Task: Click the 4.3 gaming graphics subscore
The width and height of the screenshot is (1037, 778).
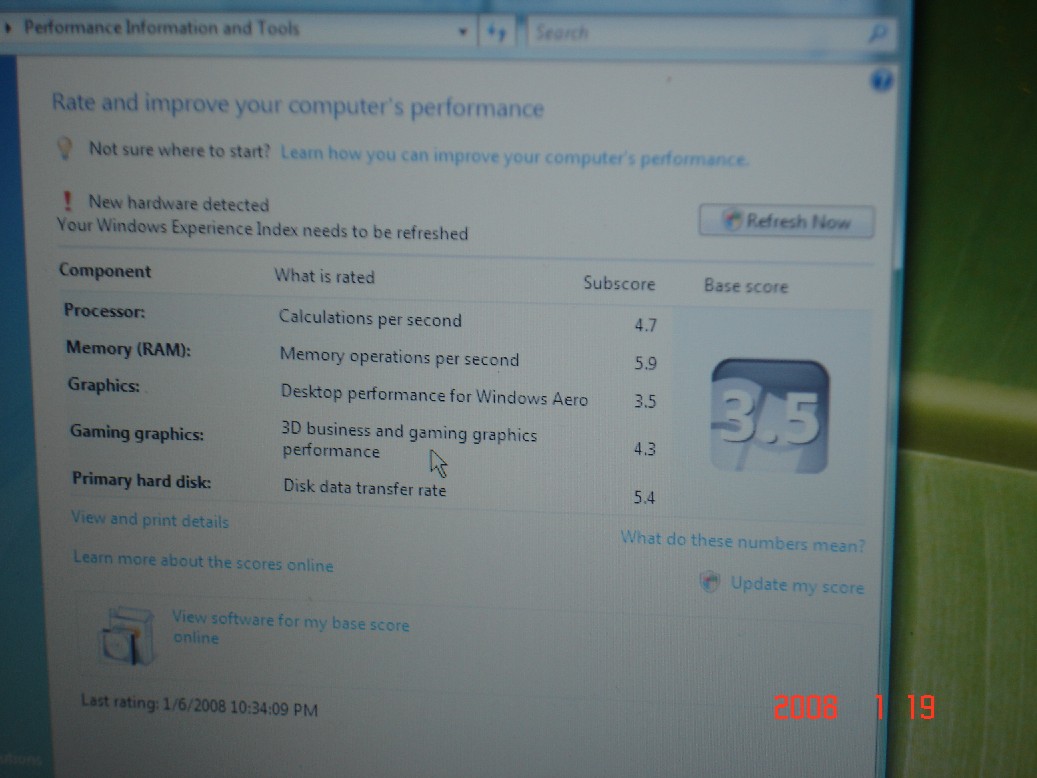Action: click(645, 449)
